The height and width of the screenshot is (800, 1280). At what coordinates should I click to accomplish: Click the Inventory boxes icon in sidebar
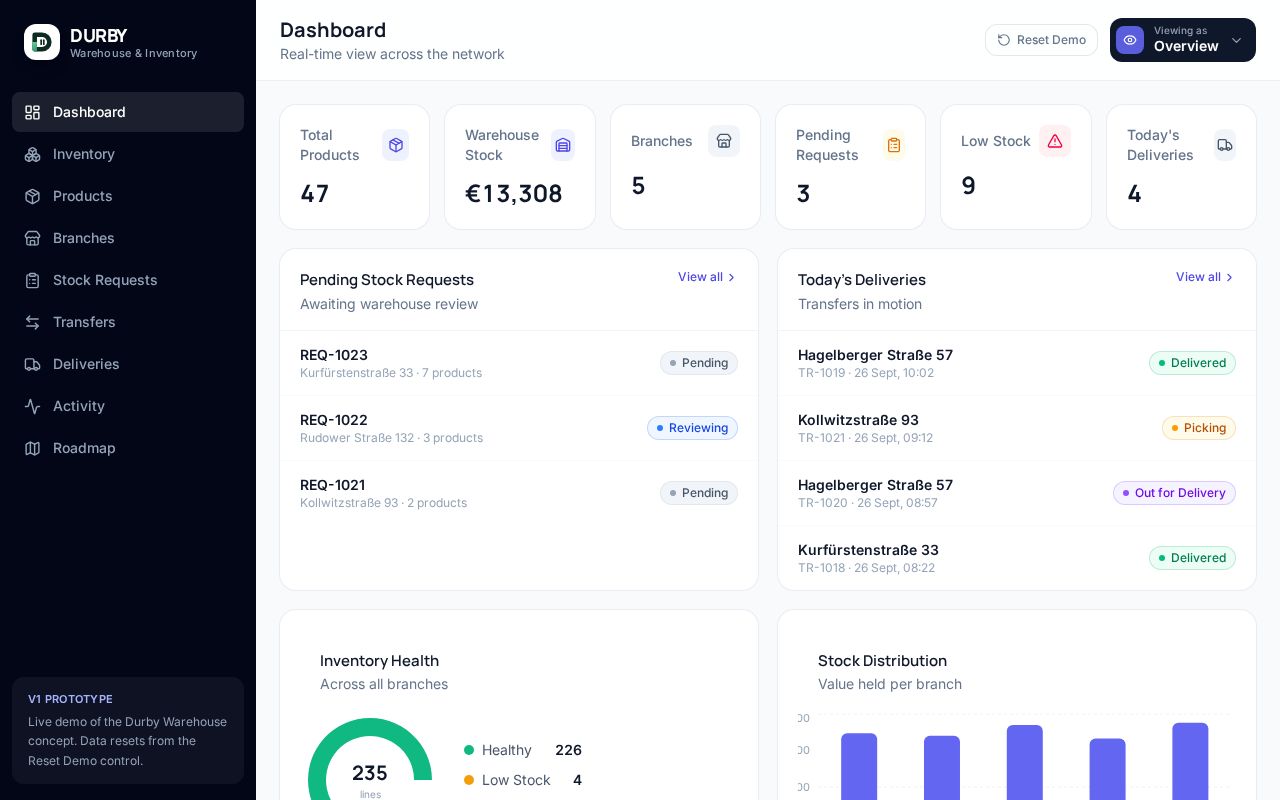coord(33,154)
